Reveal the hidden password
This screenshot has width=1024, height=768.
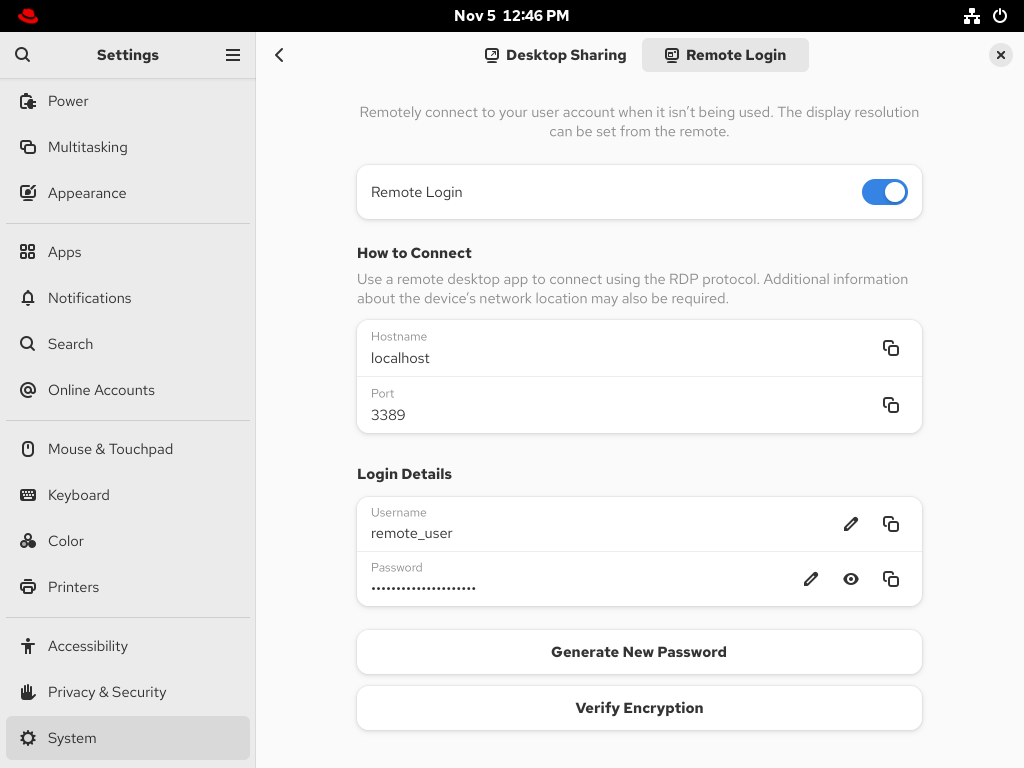coord(851,579)
